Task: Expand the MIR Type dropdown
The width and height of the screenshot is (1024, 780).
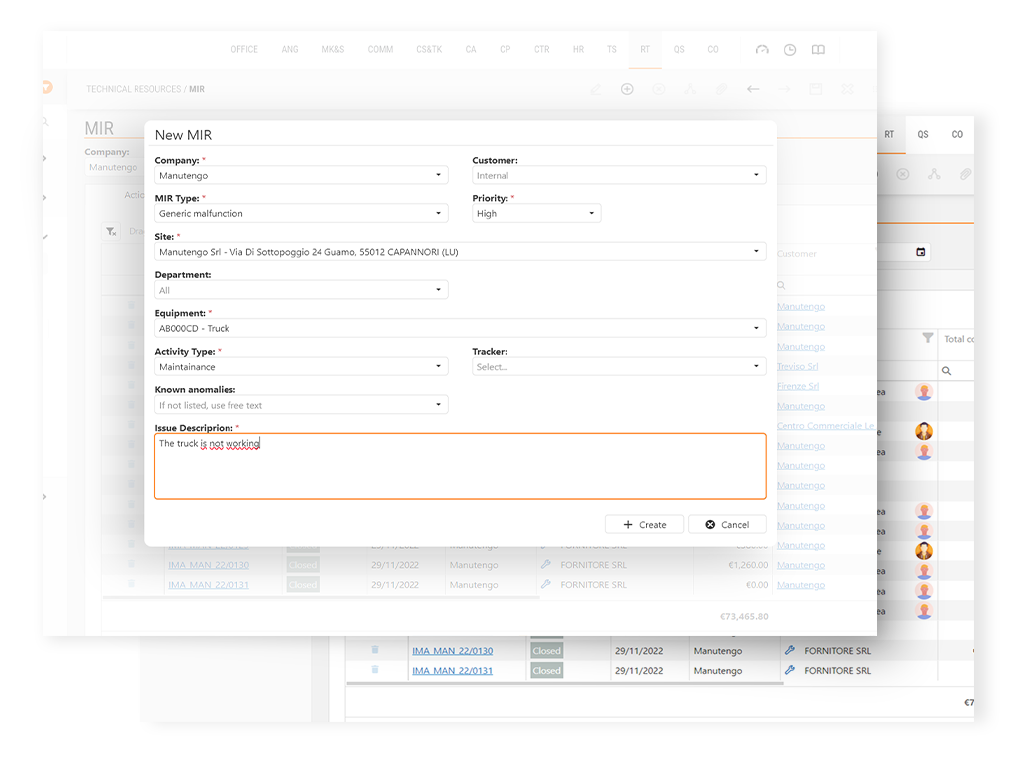Action: 301,214
